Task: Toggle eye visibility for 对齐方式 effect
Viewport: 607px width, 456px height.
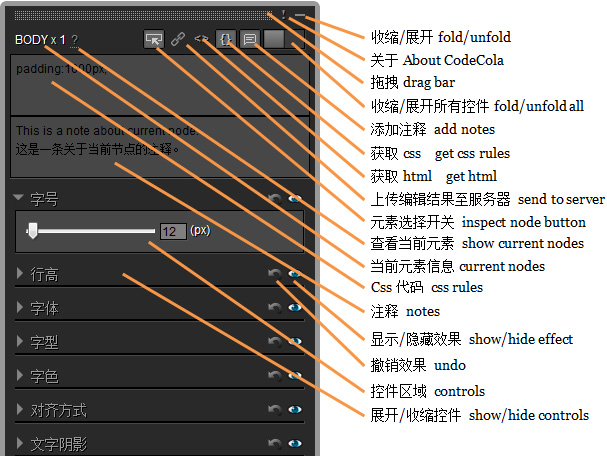Action: coord(294,410)
